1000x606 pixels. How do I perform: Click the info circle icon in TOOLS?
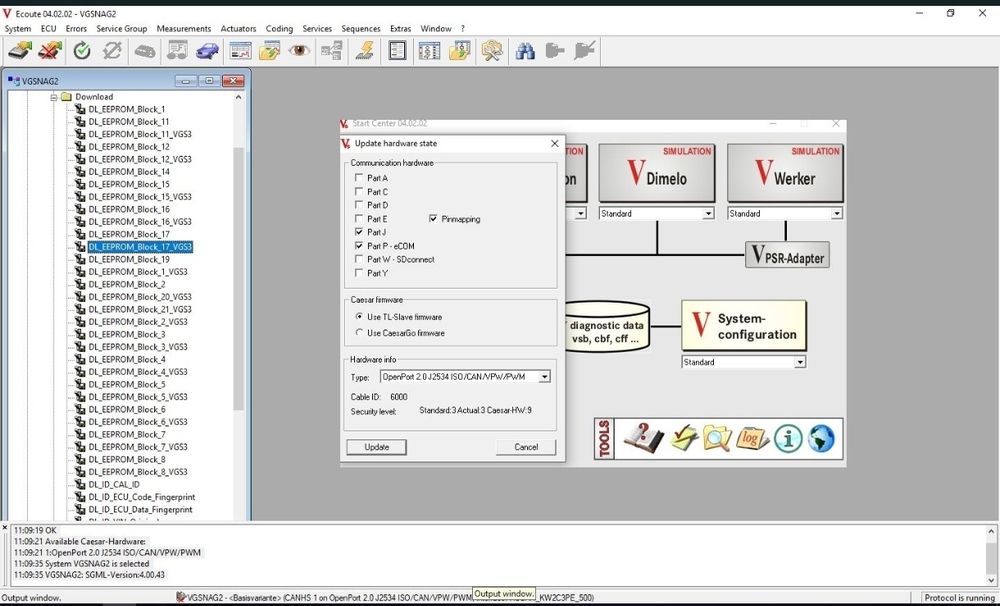(x=788, y=439)
